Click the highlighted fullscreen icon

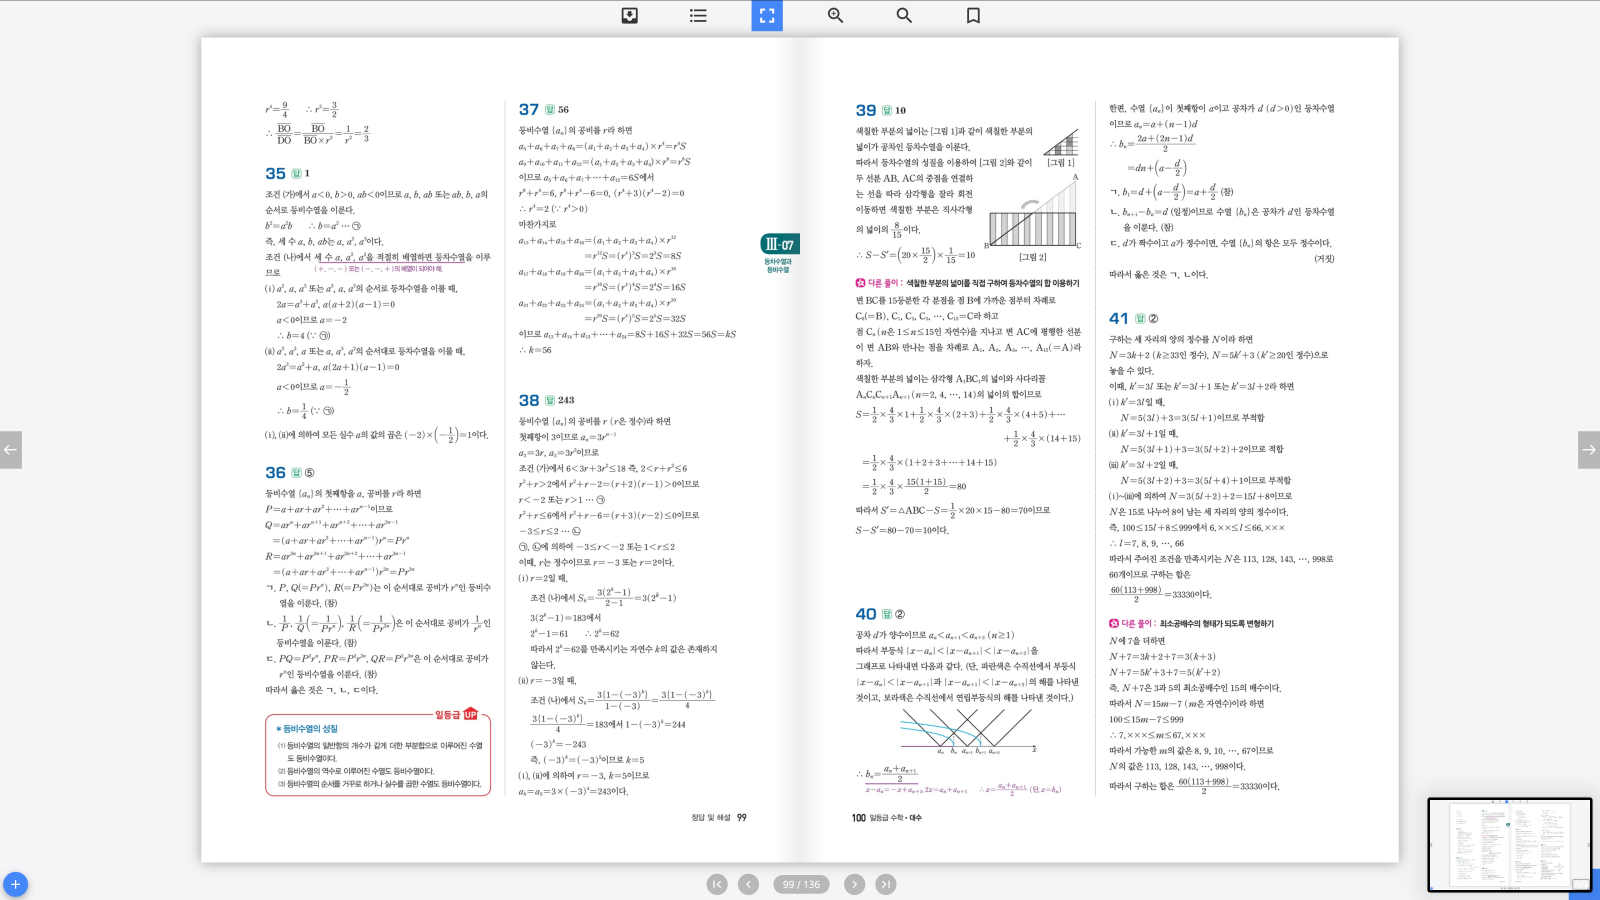766,15
